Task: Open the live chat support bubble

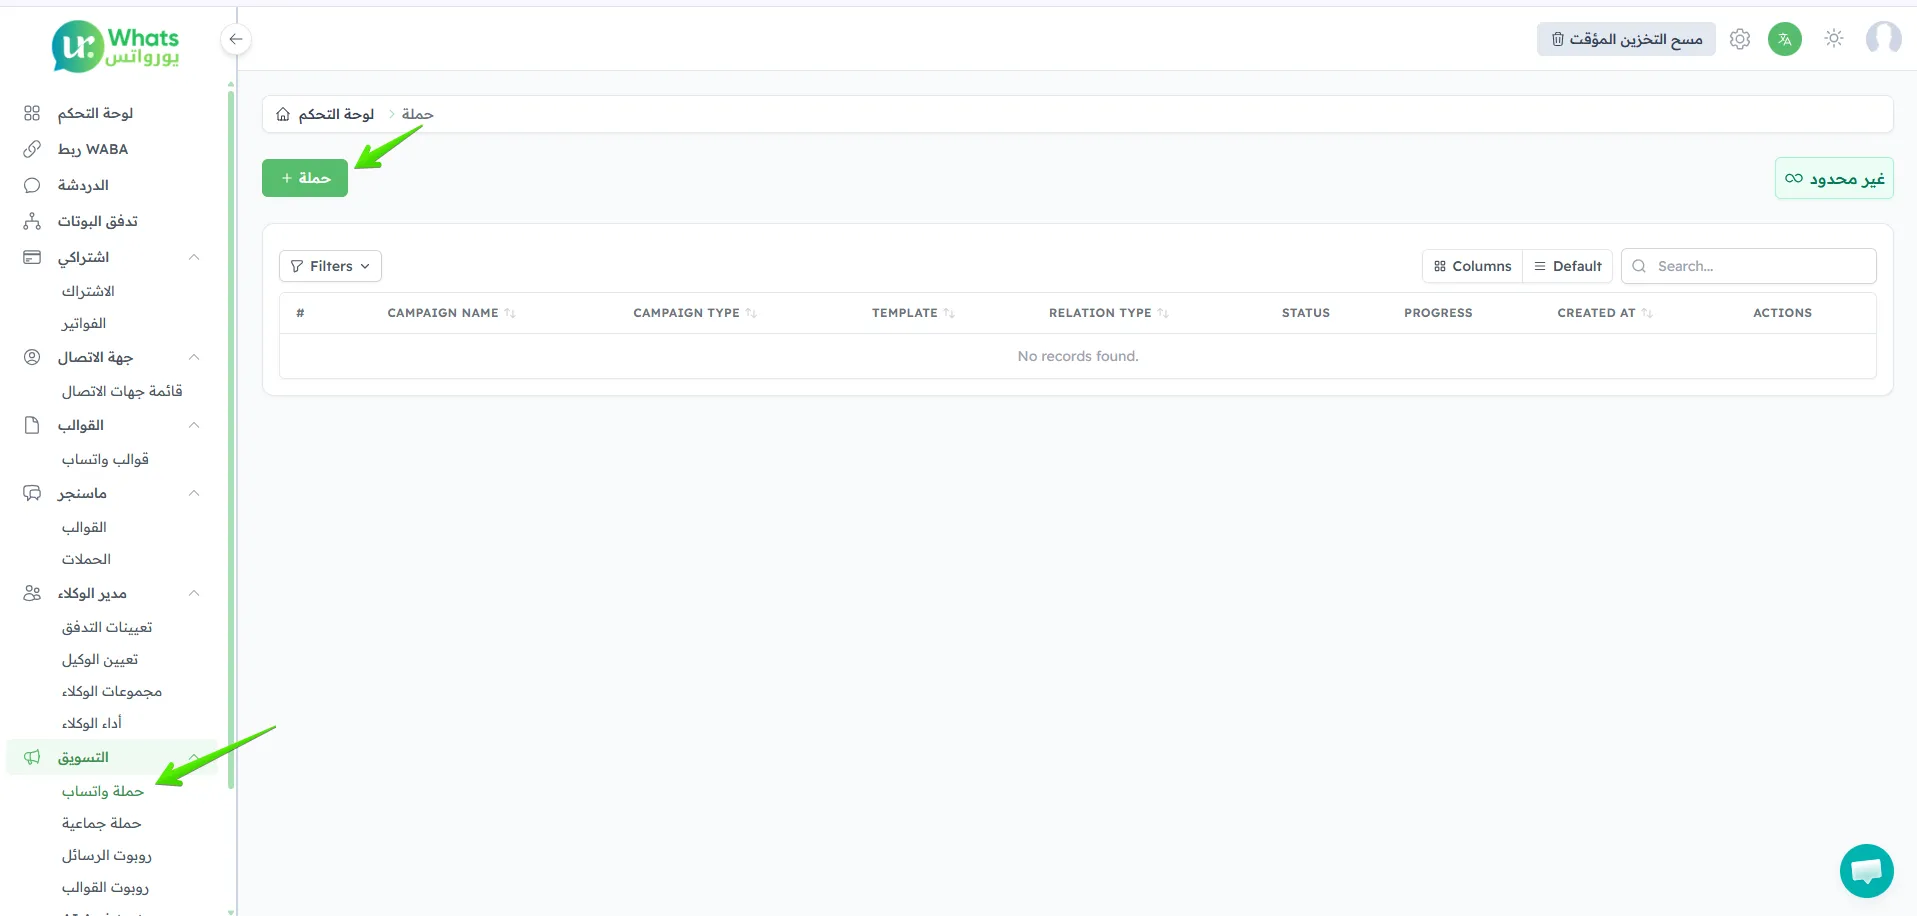Action: click(x=1867, y=871)
